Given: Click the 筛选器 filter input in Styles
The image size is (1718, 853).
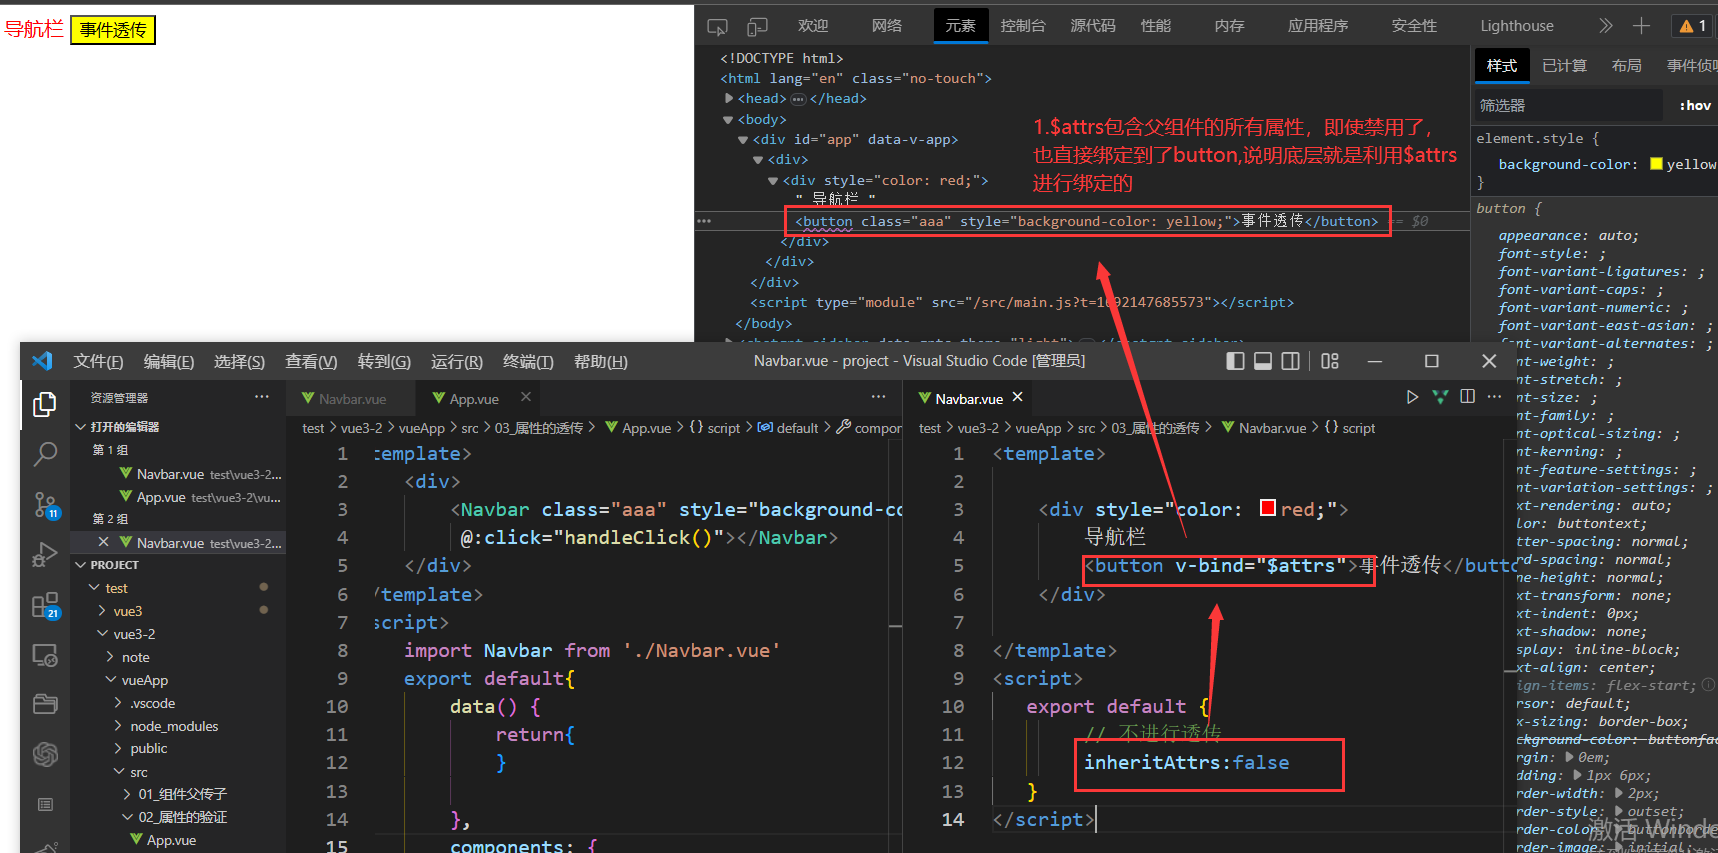Looking at the screenshot, I should click(1567, 105).
